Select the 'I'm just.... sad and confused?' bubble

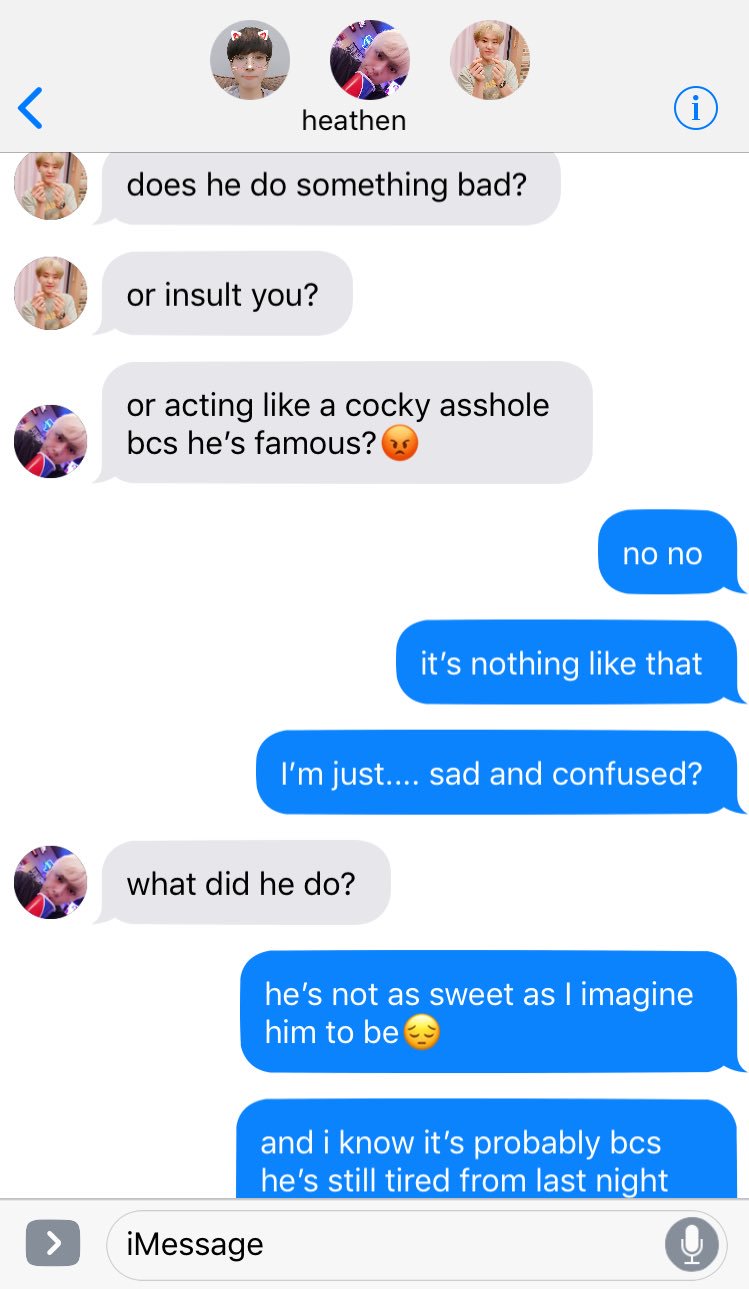pyautogui.click(x=497, y=772)
